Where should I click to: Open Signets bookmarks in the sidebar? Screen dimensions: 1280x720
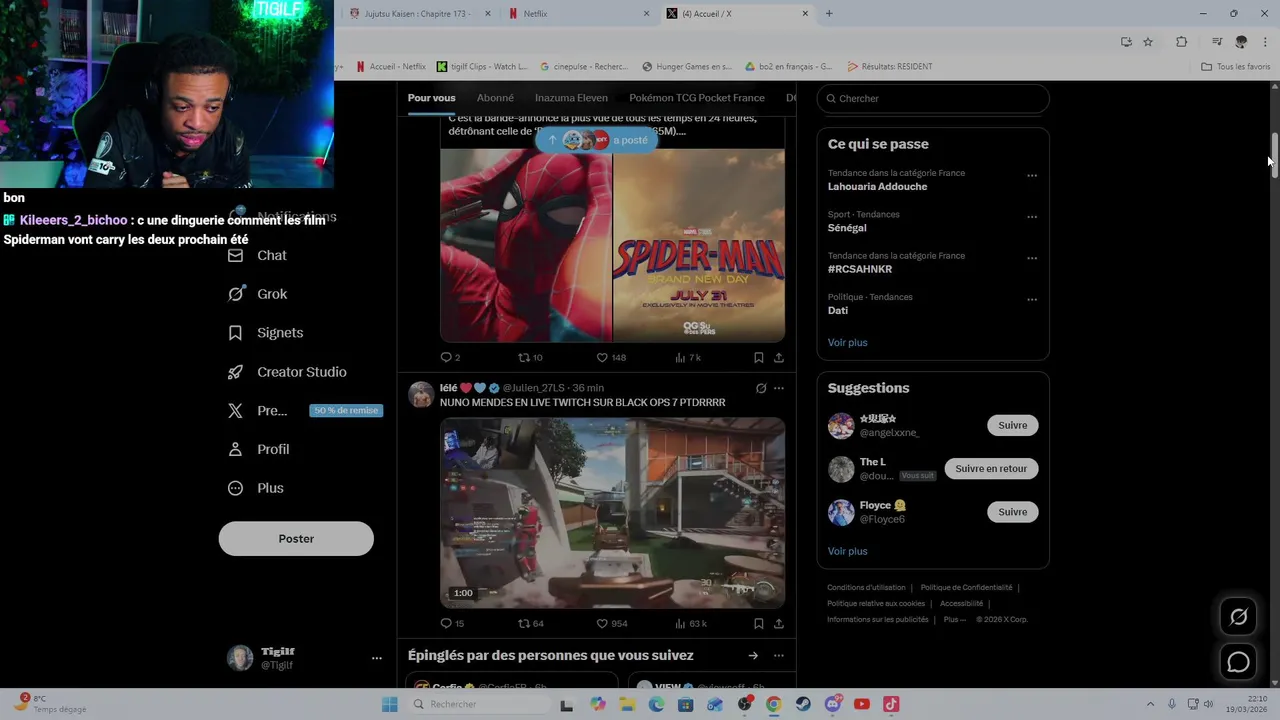pyautogui.click(x=265, y=333)
